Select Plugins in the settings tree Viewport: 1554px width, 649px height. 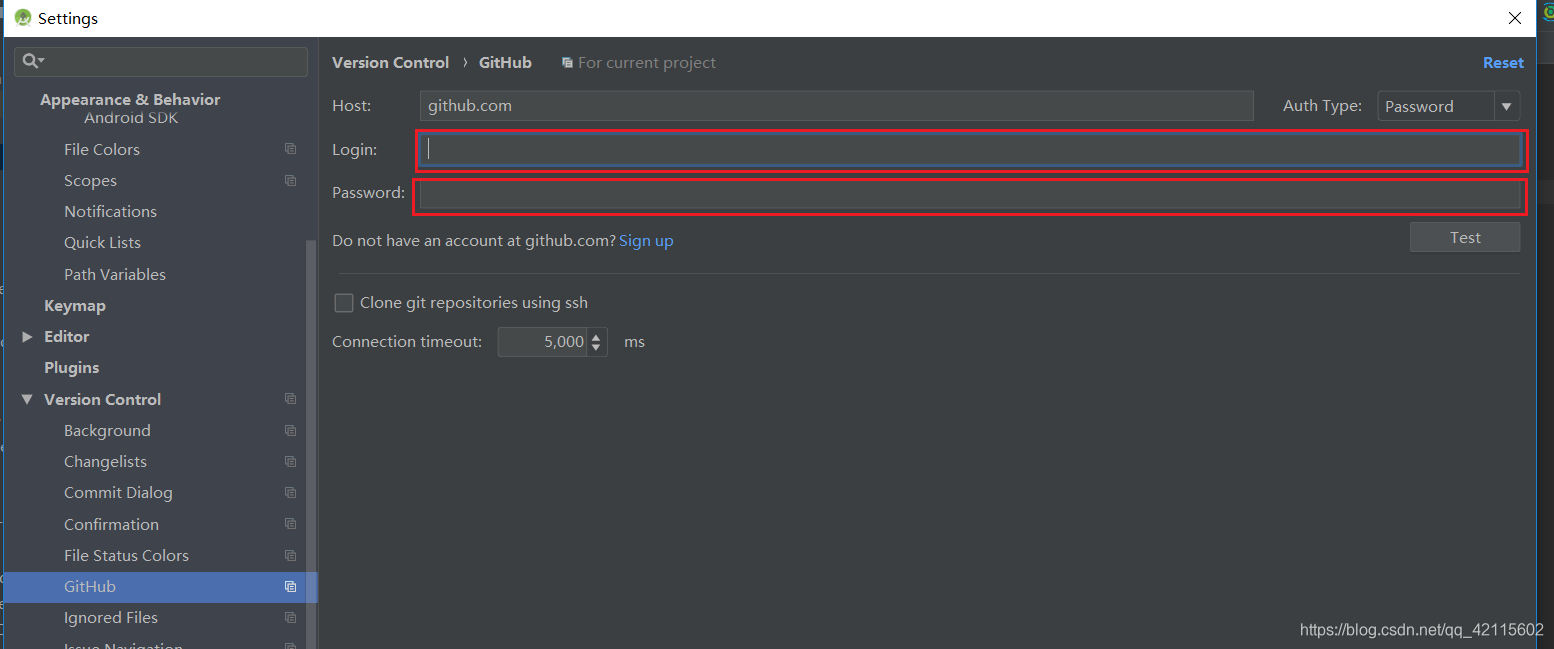(x=72, y=368)
